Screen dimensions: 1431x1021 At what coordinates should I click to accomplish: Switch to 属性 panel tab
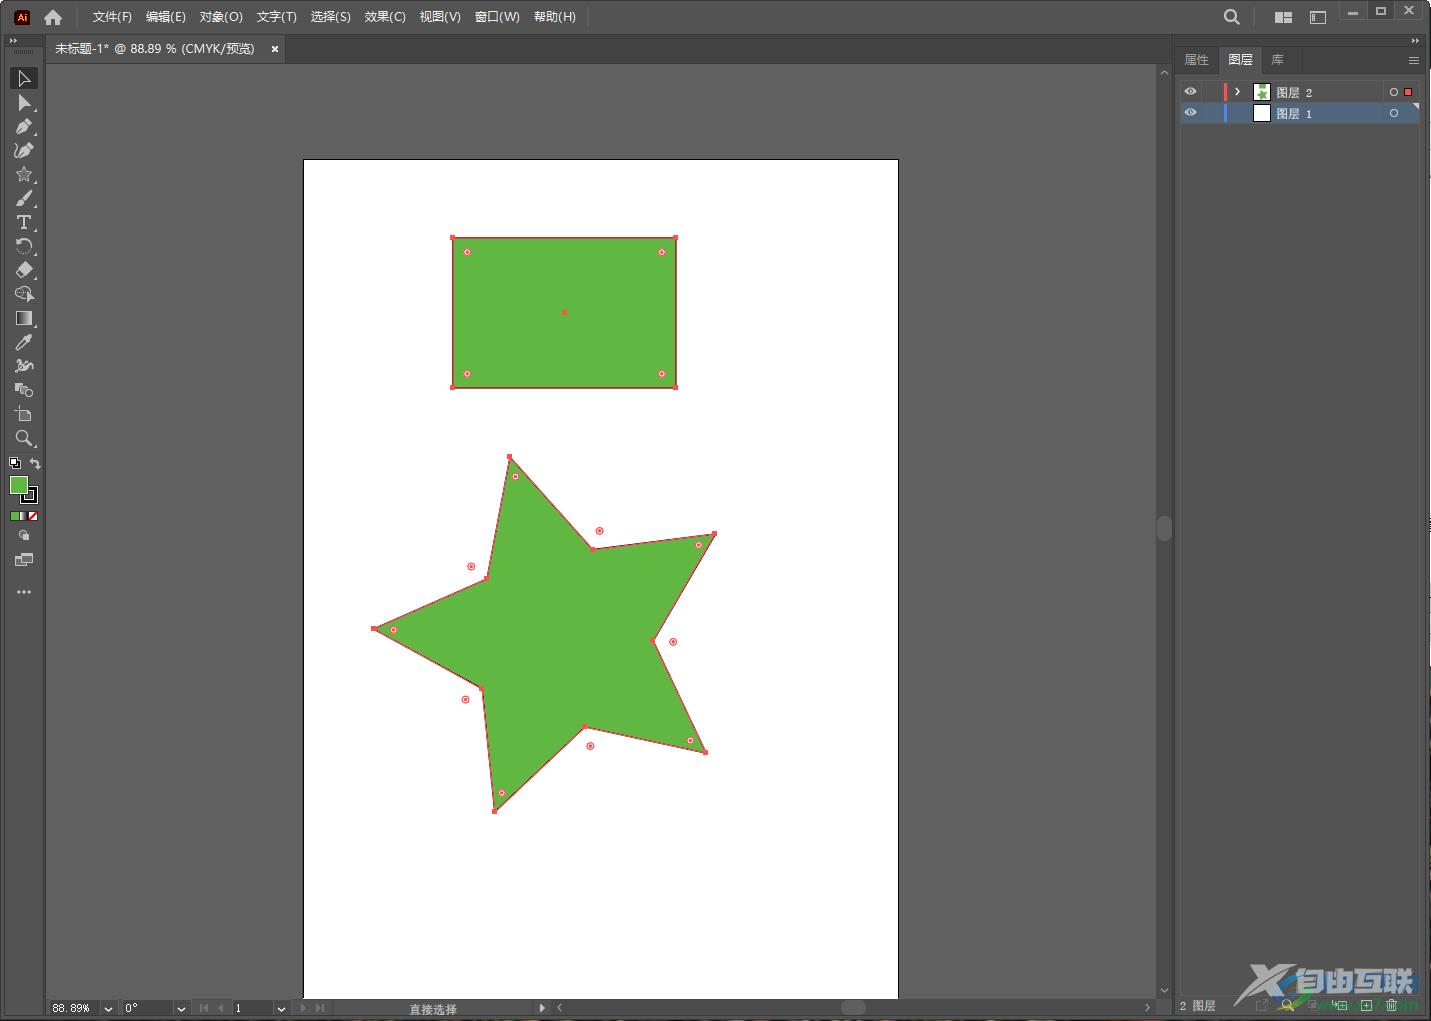pyautogui.click(x=1197, y=60)
